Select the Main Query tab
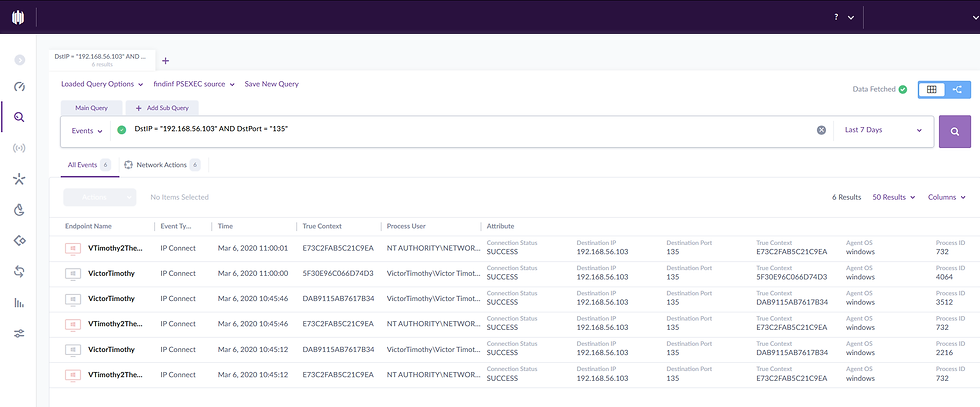 pos(91,108)
